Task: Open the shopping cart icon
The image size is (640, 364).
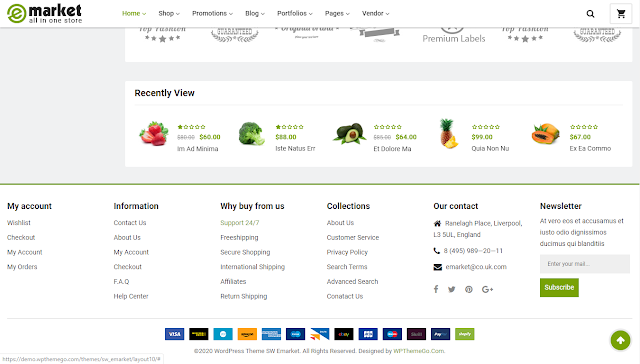Action: pos(621,14)
